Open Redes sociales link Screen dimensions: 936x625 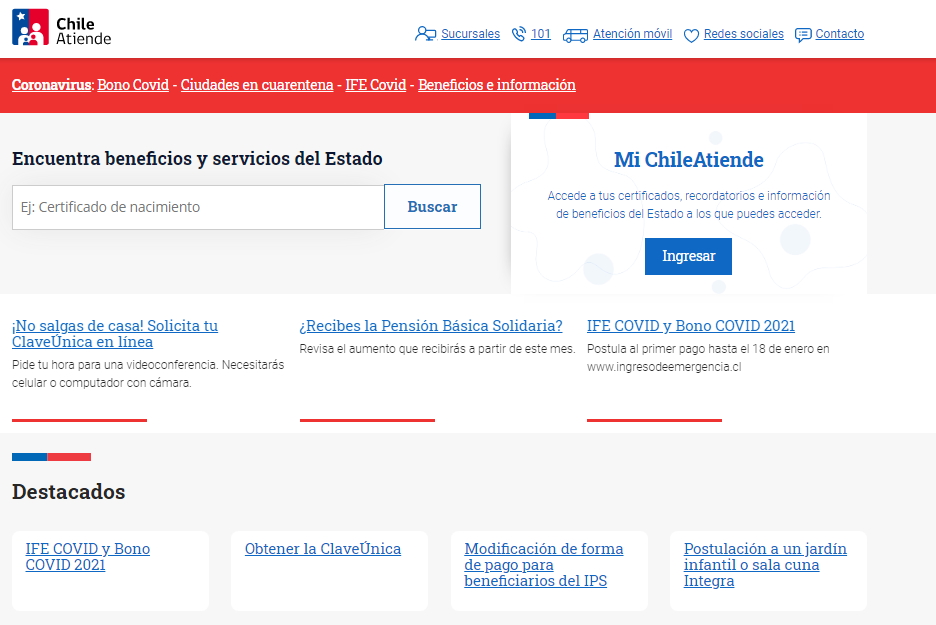point(744,34)
